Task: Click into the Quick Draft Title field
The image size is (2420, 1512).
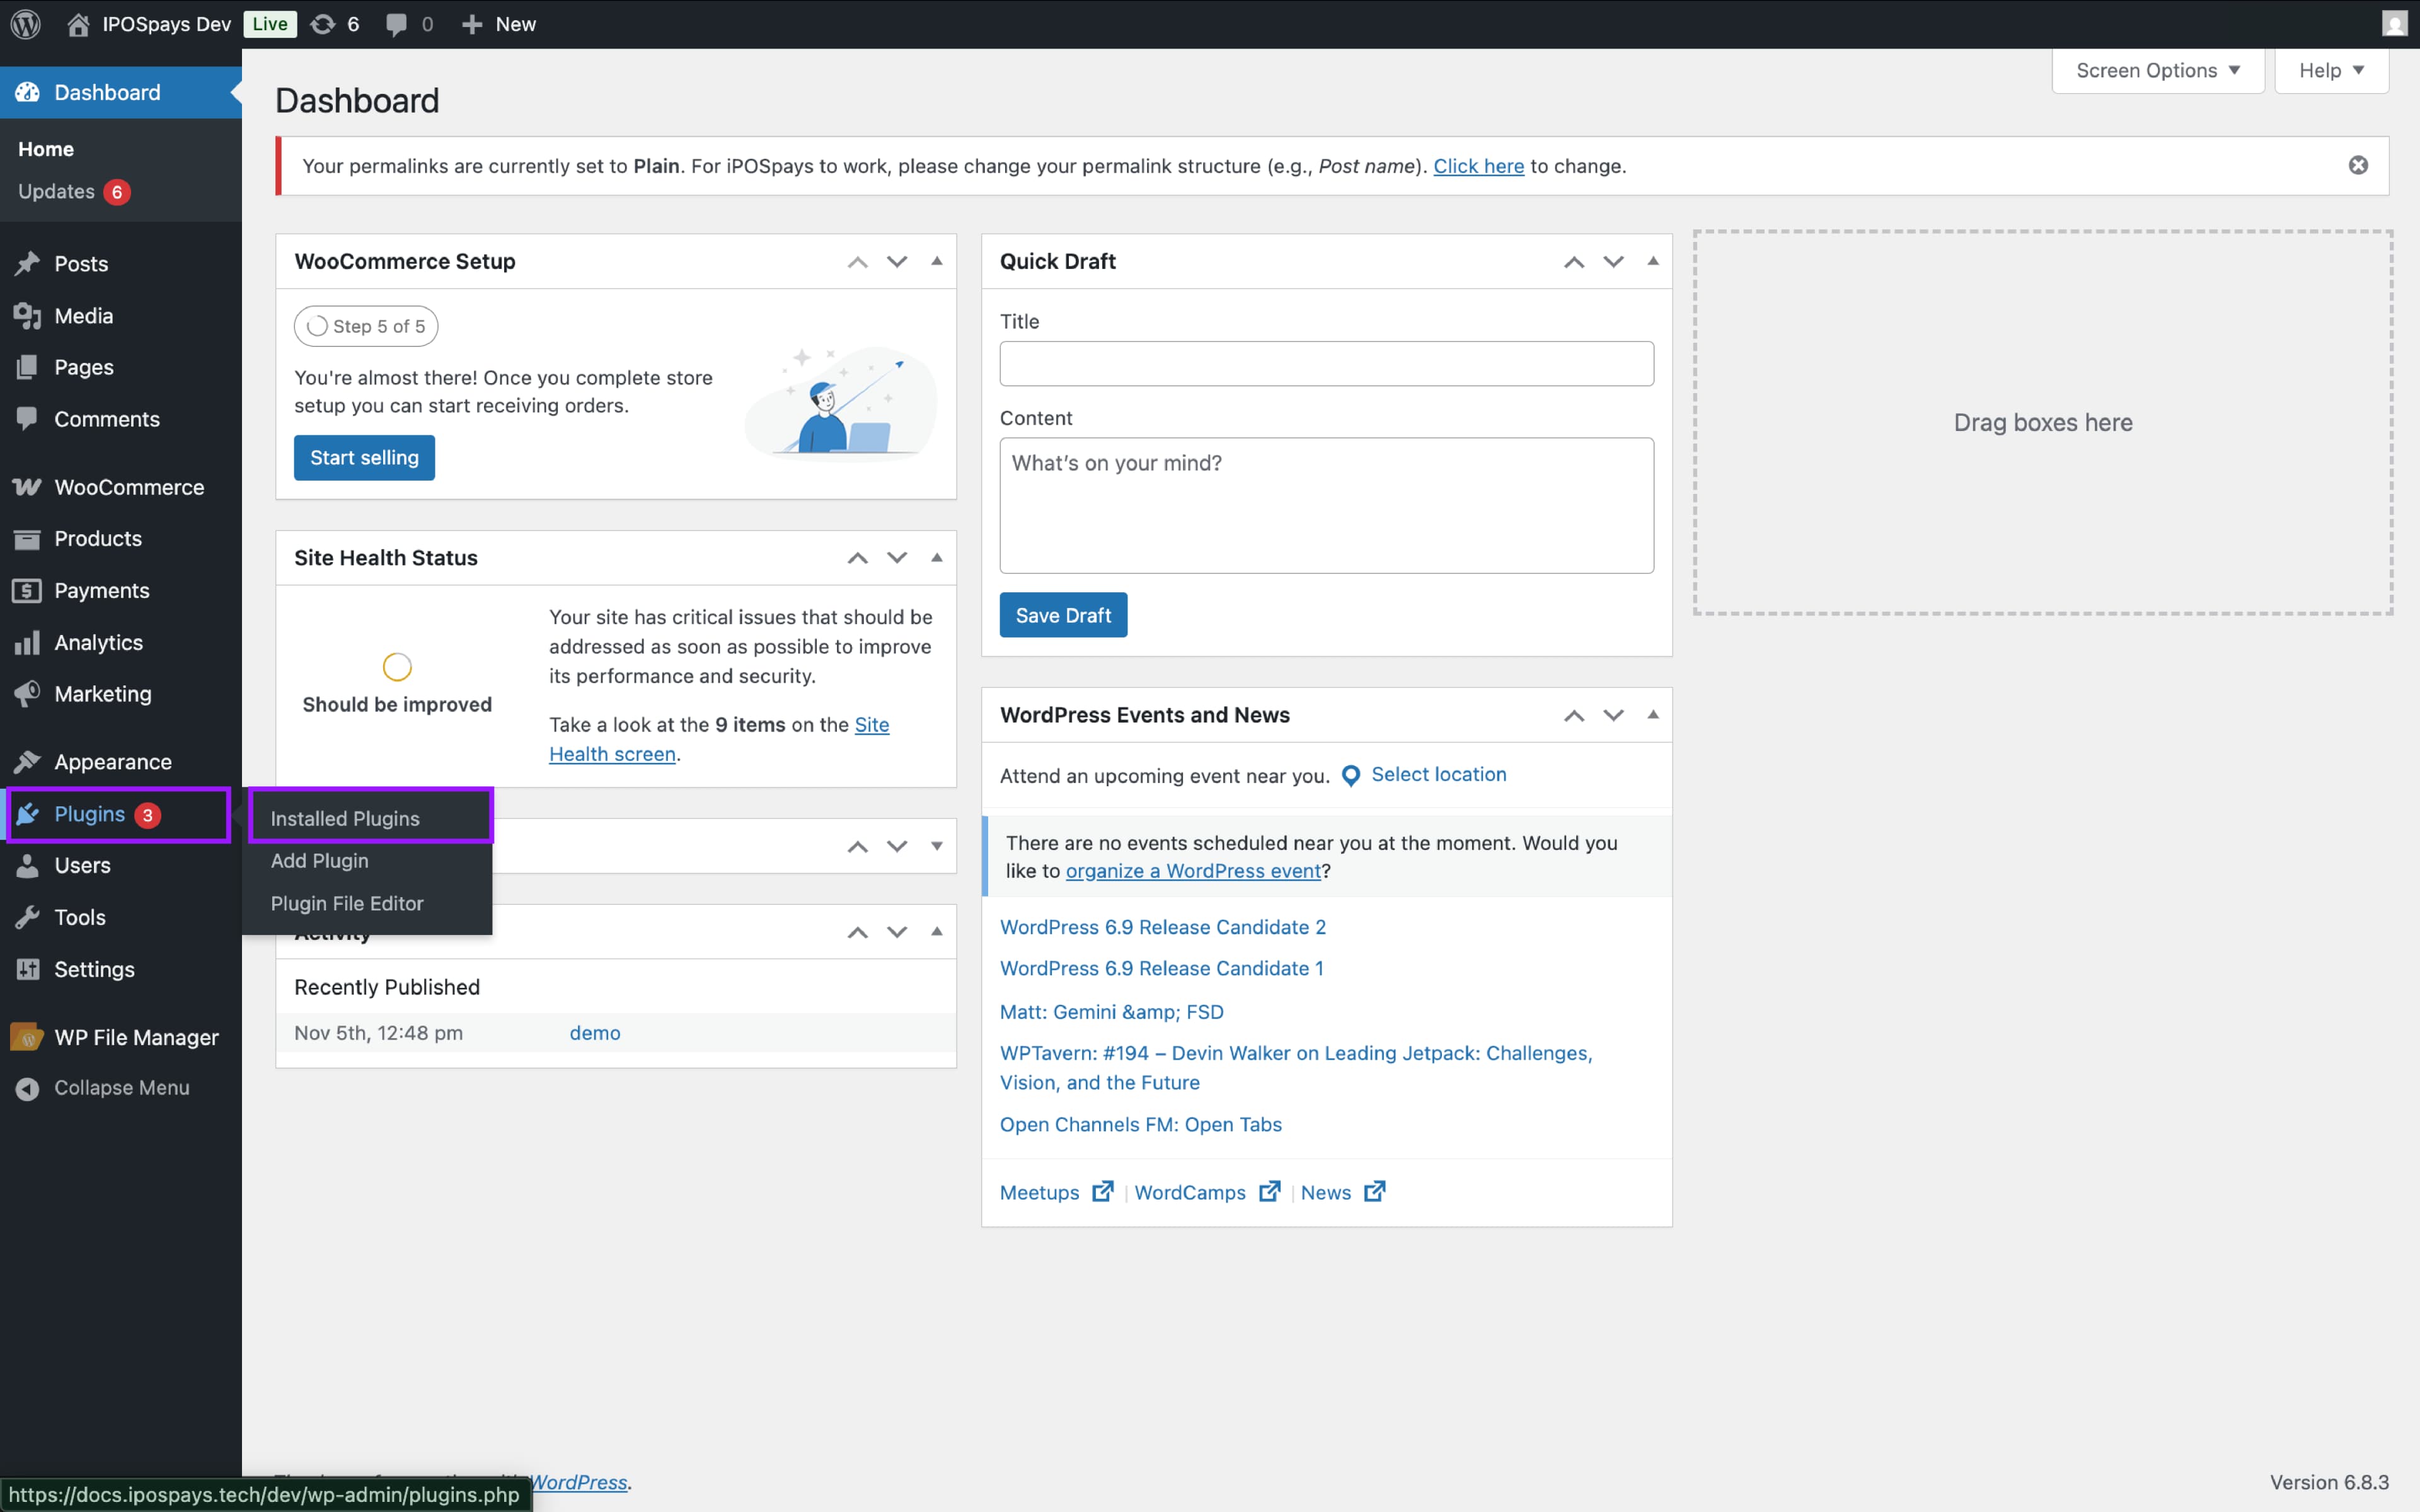Action: tap(1326, 363)
